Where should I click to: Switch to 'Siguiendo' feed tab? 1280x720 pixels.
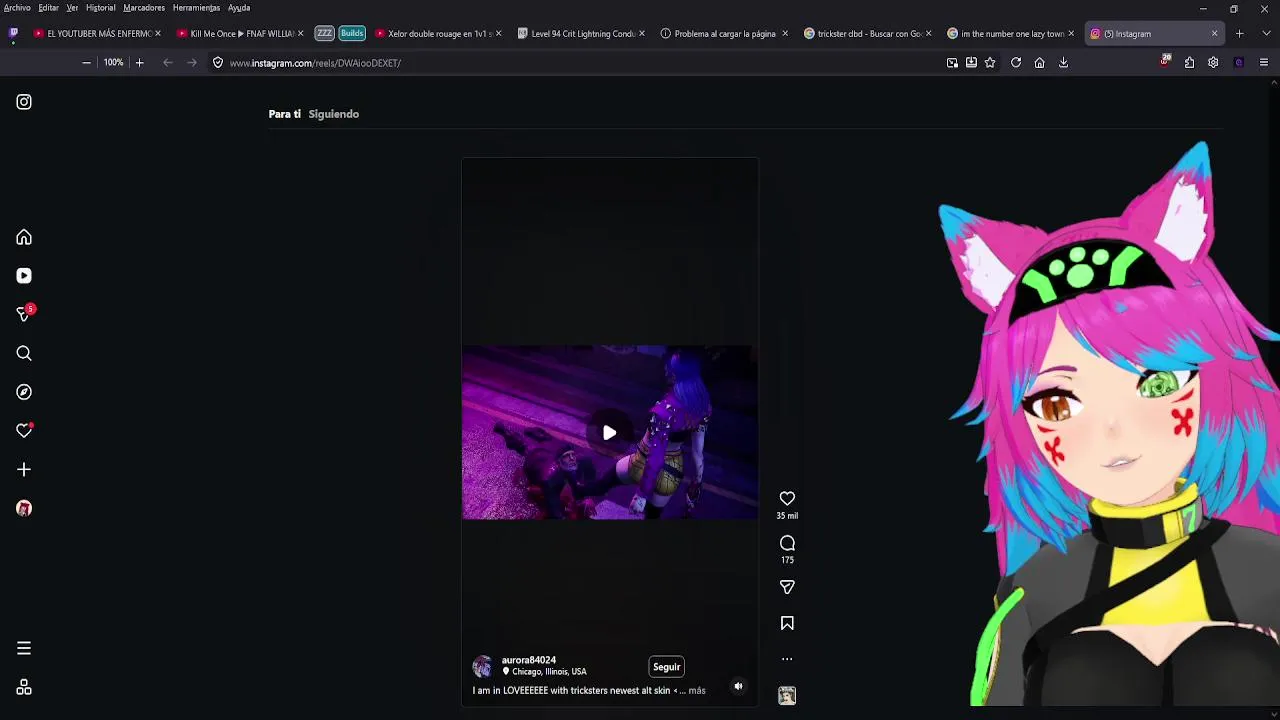coord(333,114)
